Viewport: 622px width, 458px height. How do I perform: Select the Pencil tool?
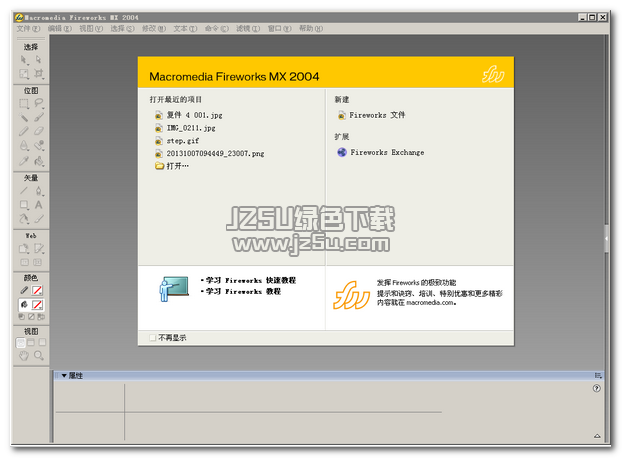click(x=24, y=131)
